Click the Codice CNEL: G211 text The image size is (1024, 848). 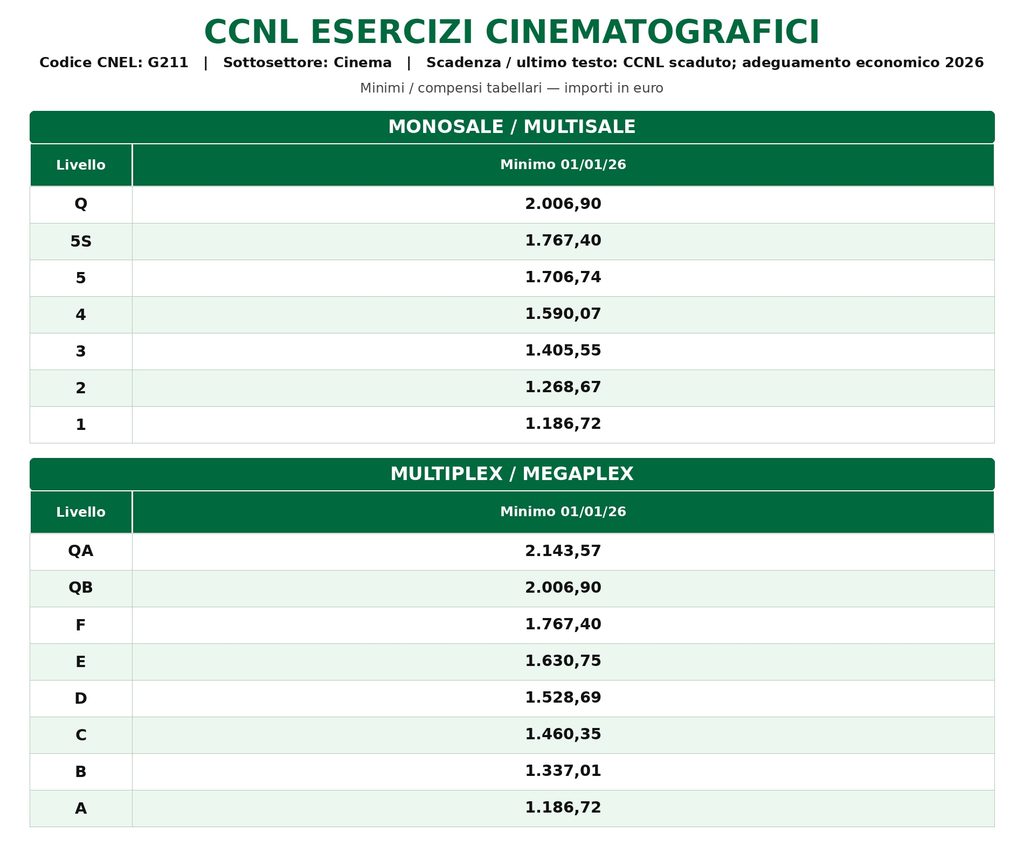point(114,63)
